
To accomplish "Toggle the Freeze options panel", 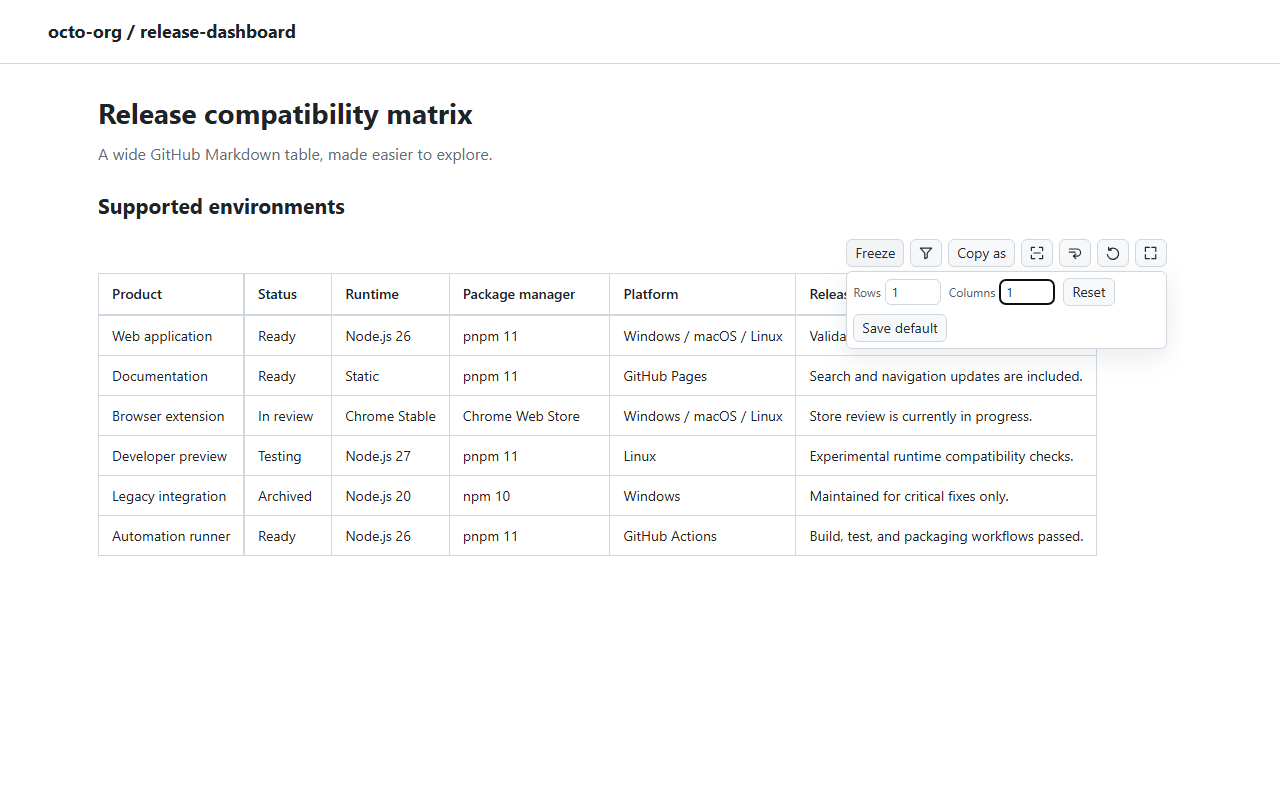I will tap(875, 253).
